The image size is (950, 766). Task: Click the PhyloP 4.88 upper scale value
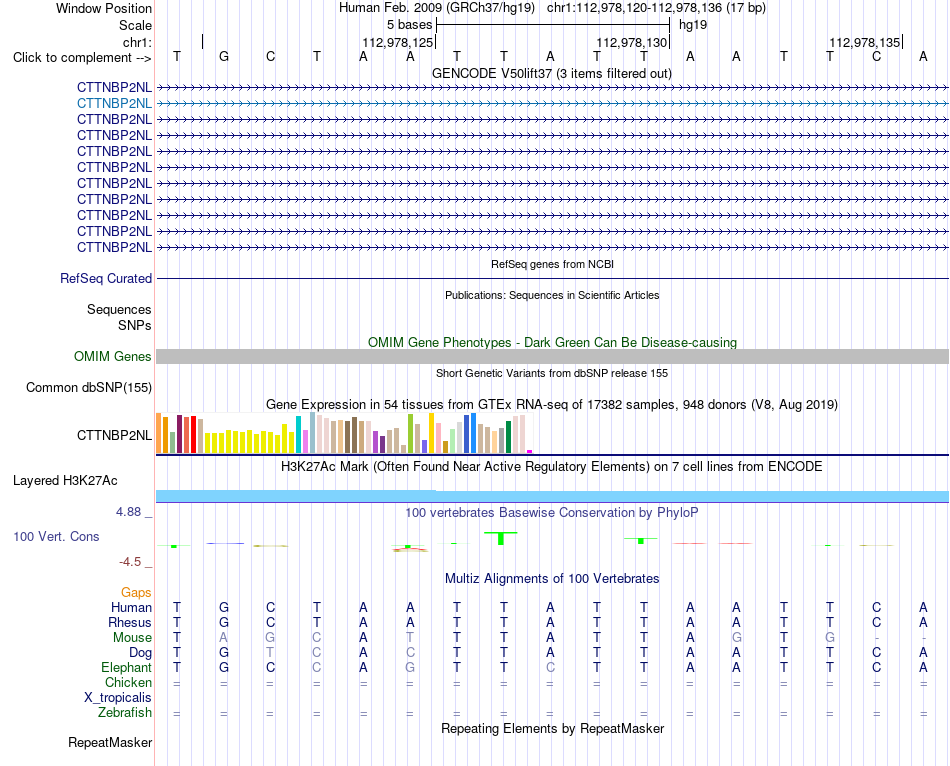tap(128, 512)
